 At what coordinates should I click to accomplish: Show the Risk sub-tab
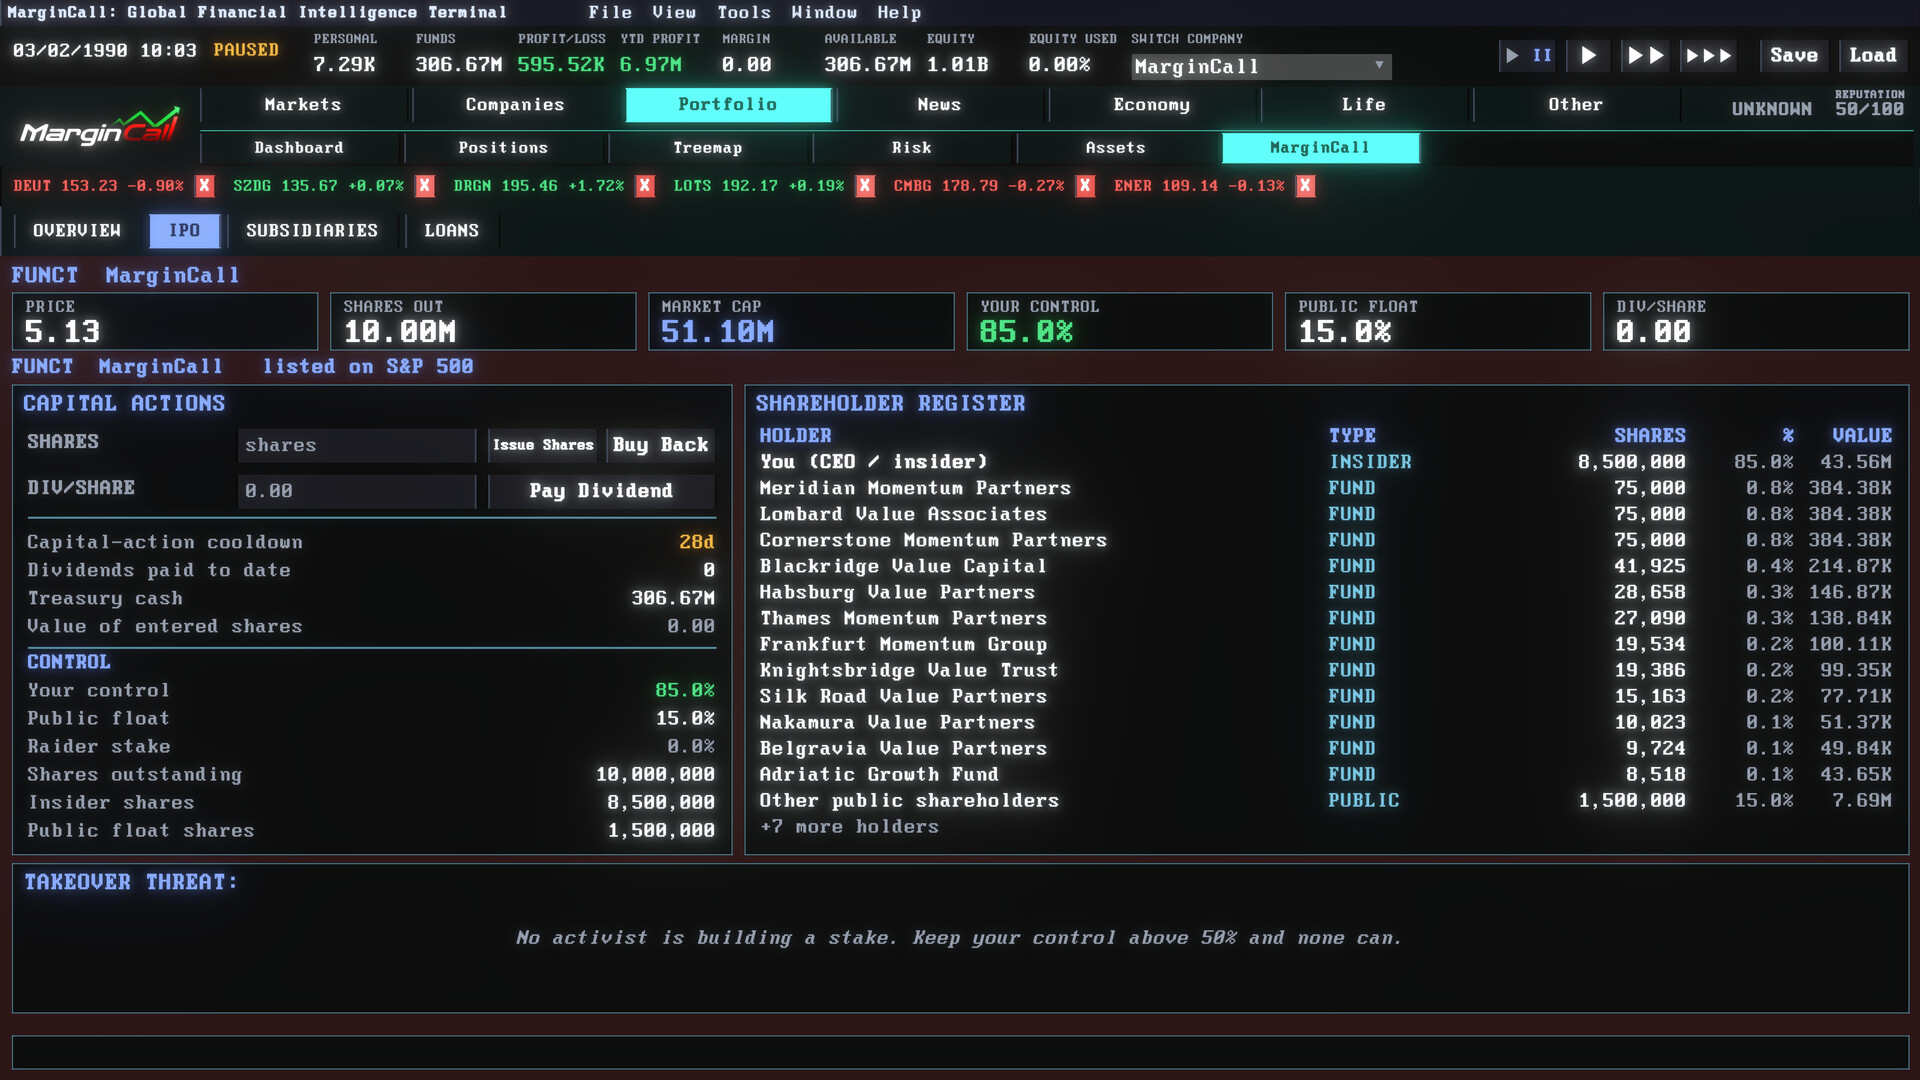912,148
